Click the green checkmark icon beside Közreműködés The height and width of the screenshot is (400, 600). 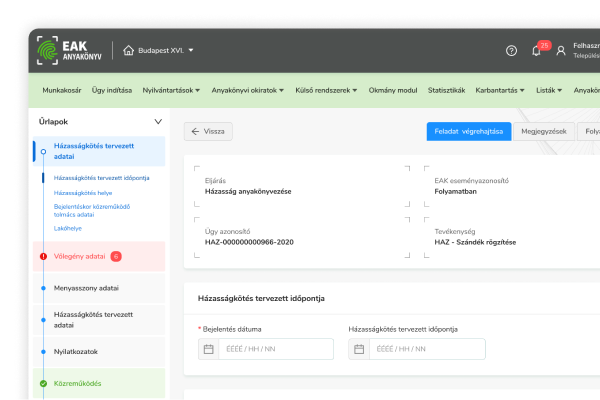tap(44, 384)
